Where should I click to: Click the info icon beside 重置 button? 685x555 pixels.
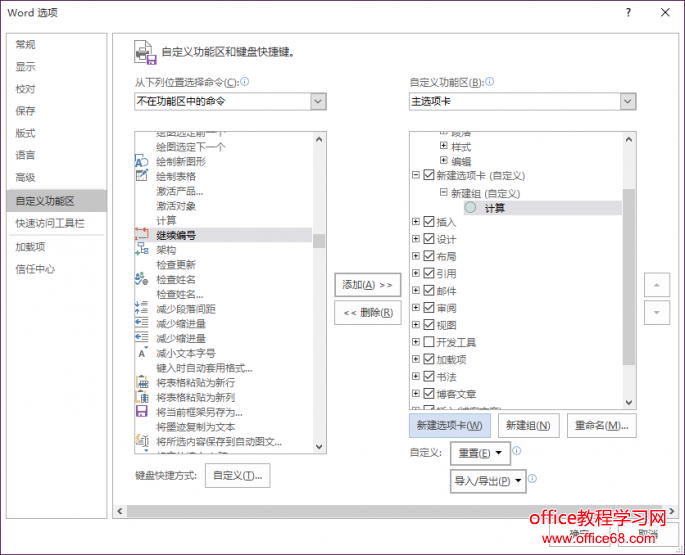(x=516, y=451)
